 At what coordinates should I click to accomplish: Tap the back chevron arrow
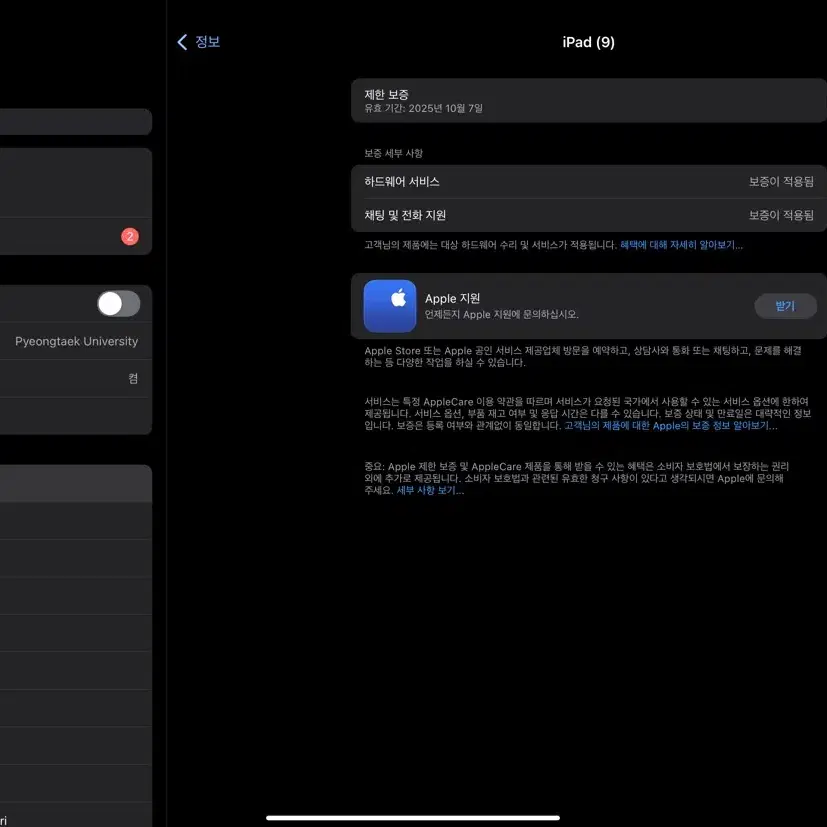[182, 42]
